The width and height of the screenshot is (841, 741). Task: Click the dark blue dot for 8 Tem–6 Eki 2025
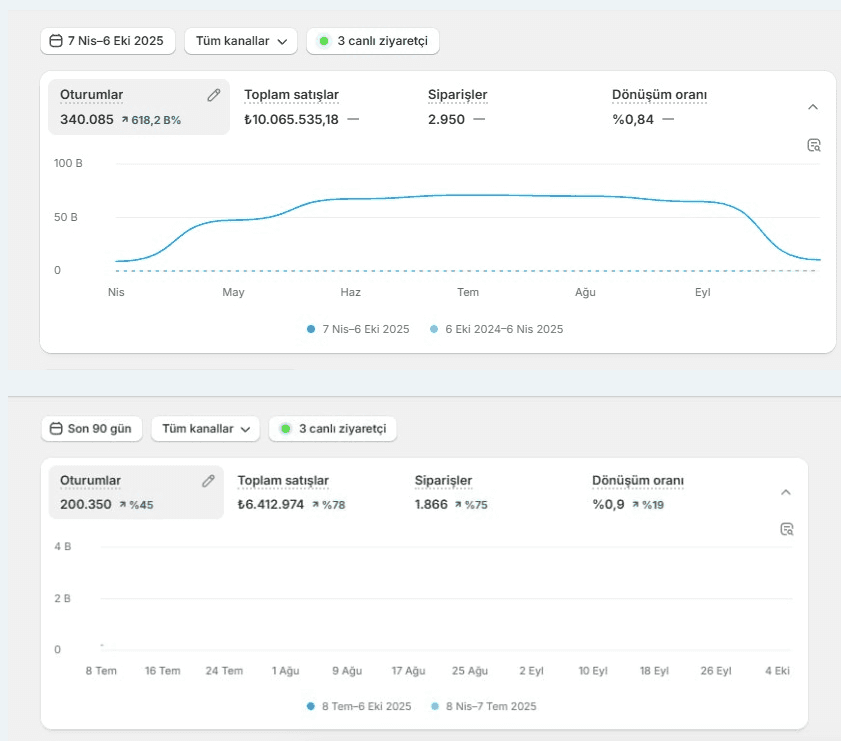click(311, 706)
